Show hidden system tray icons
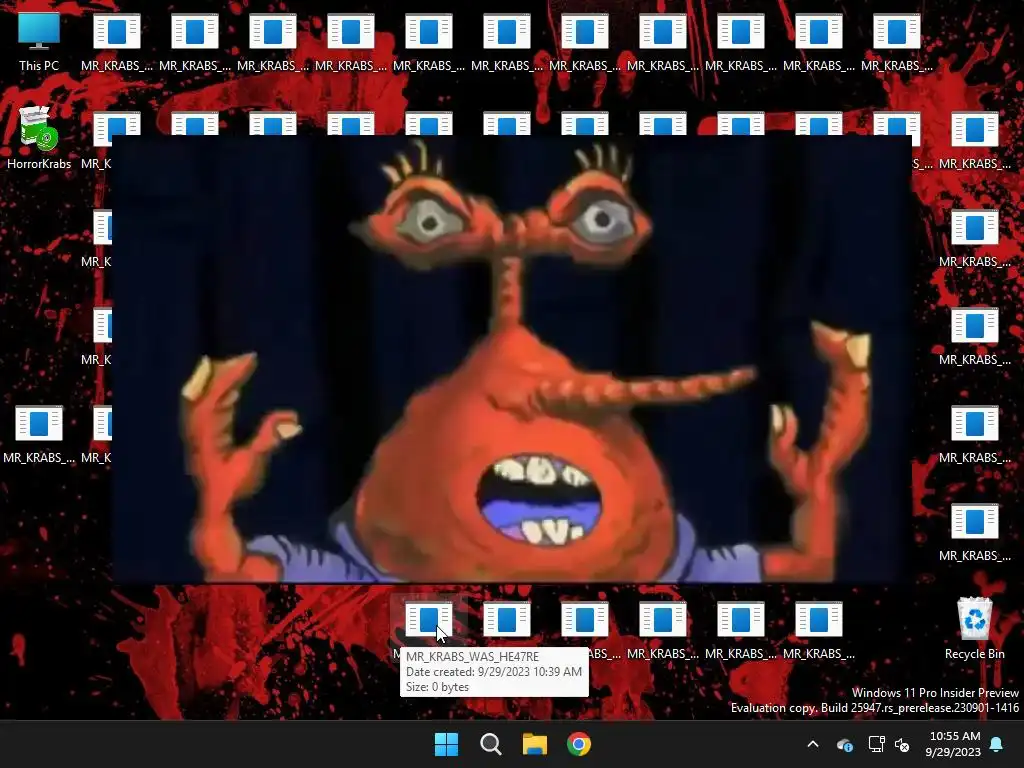 click(x=813, y=744)
